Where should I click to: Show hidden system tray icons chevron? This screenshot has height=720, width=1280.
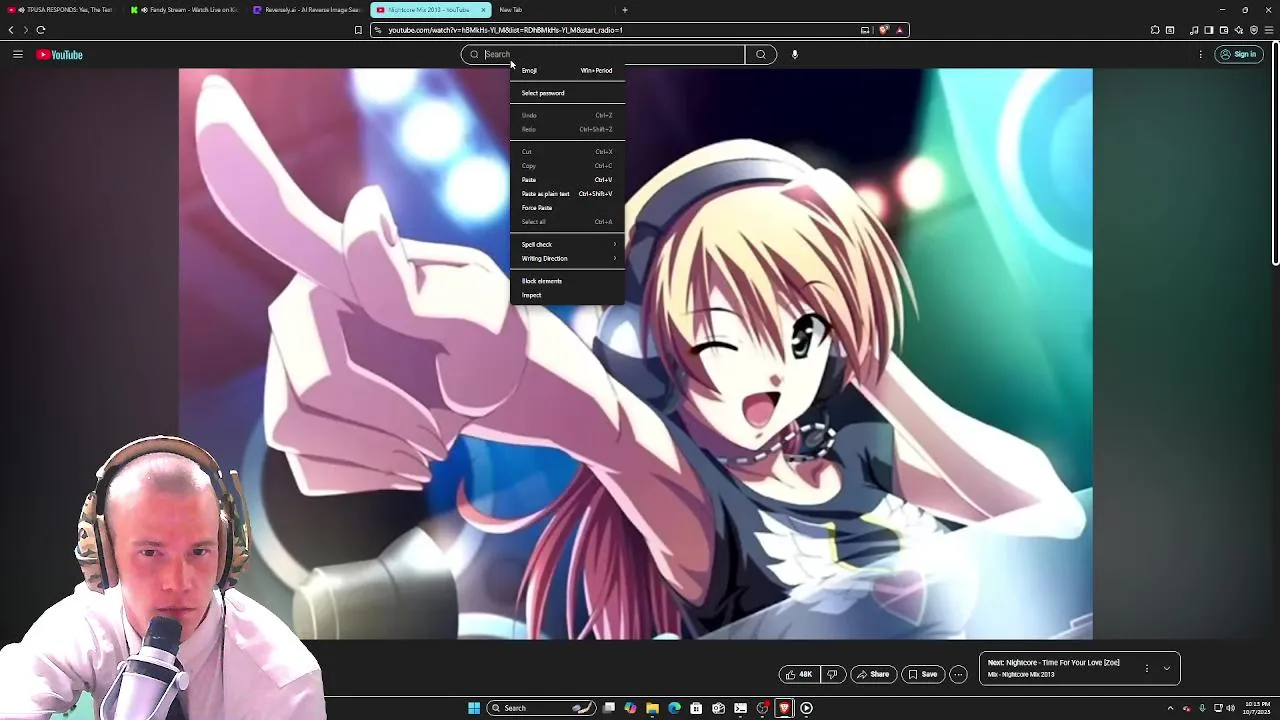(x=1170, y=708)
